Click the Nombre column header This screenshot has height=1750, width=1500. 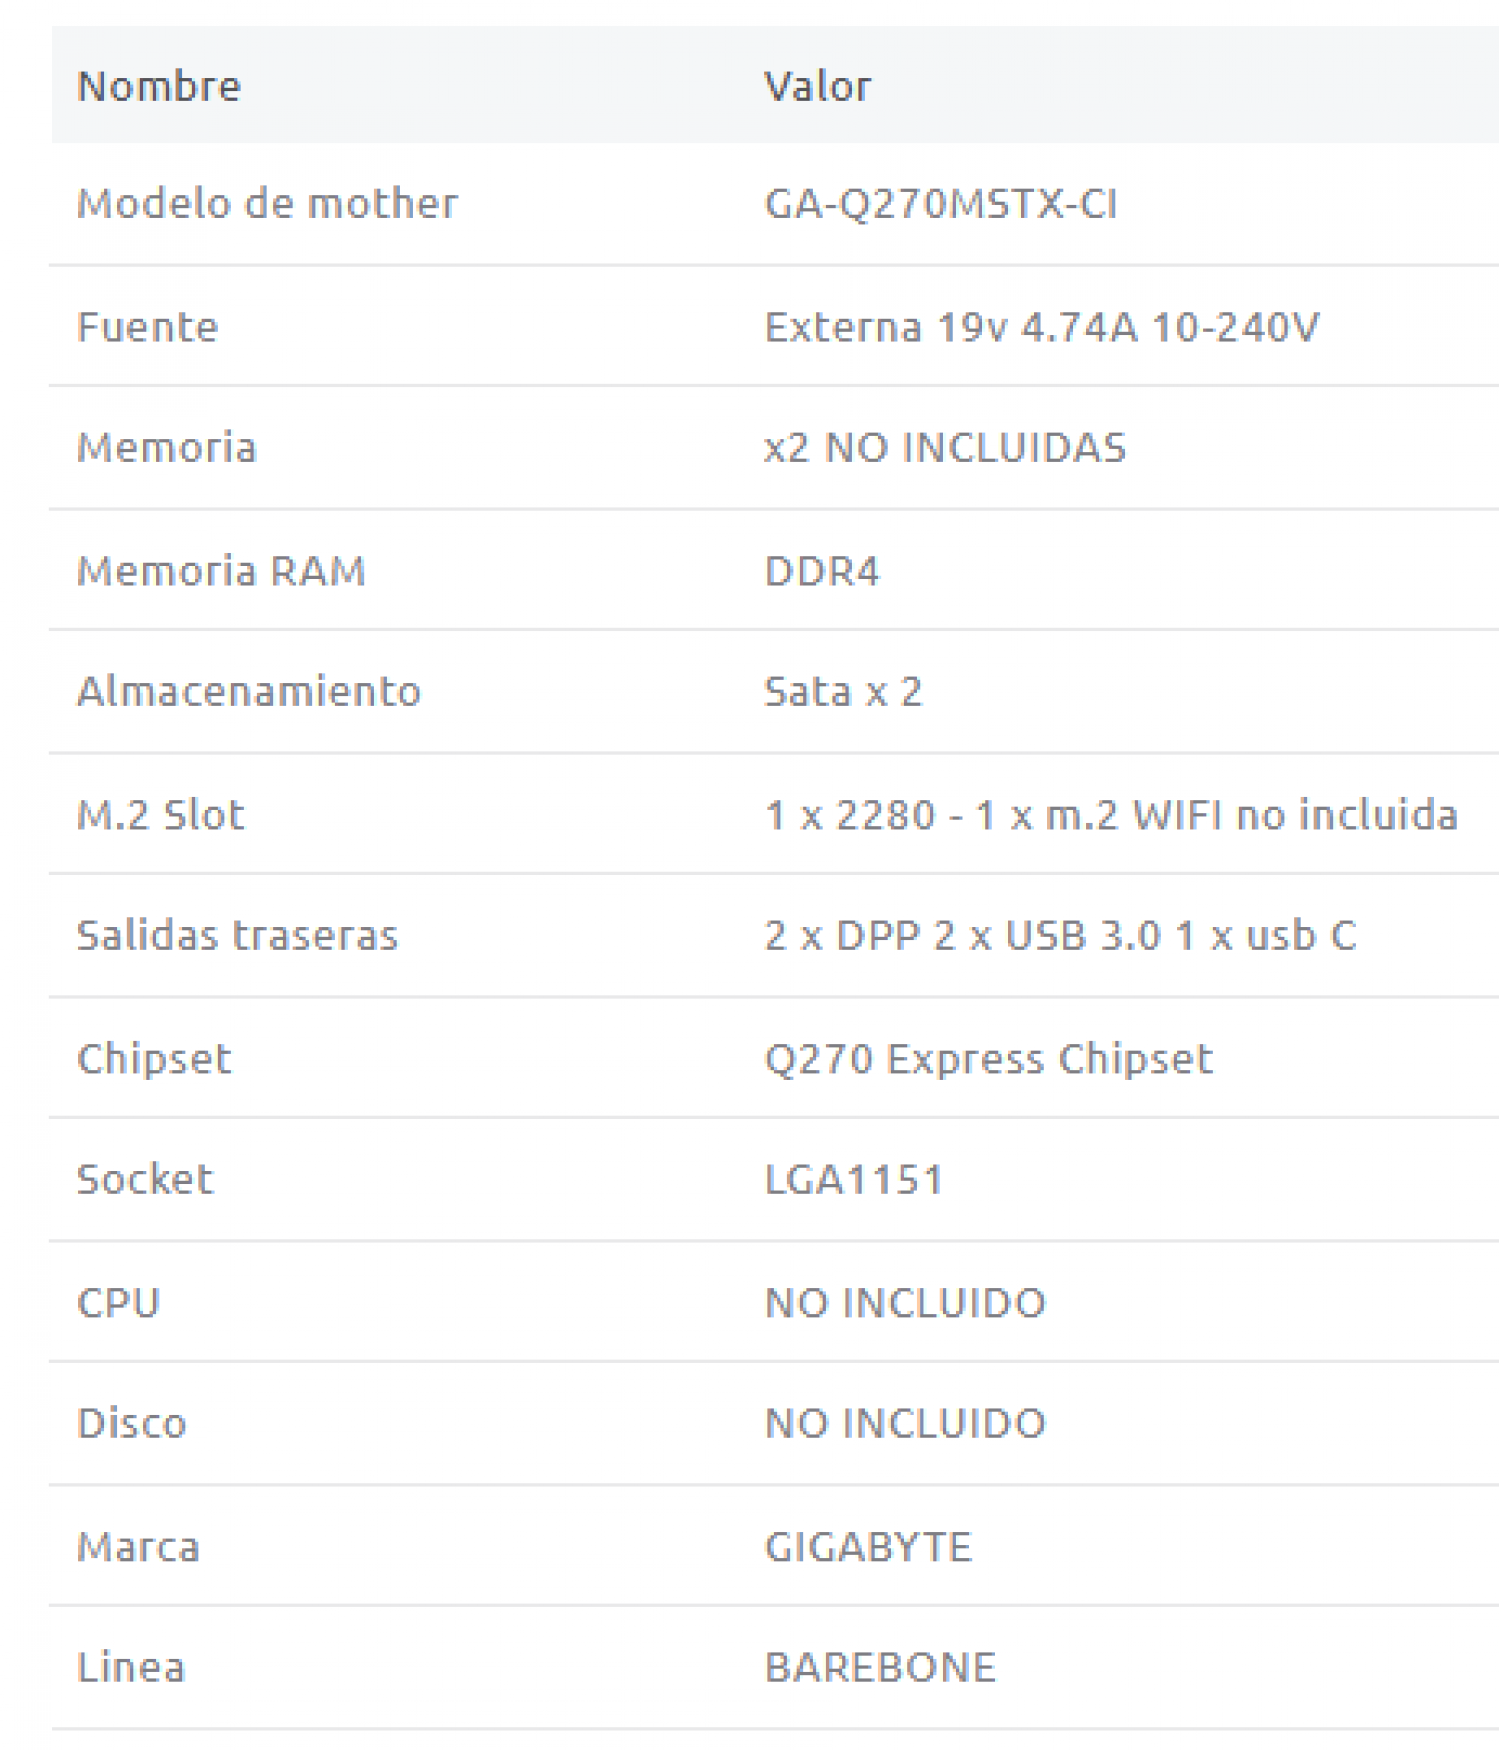click(159, 86)
